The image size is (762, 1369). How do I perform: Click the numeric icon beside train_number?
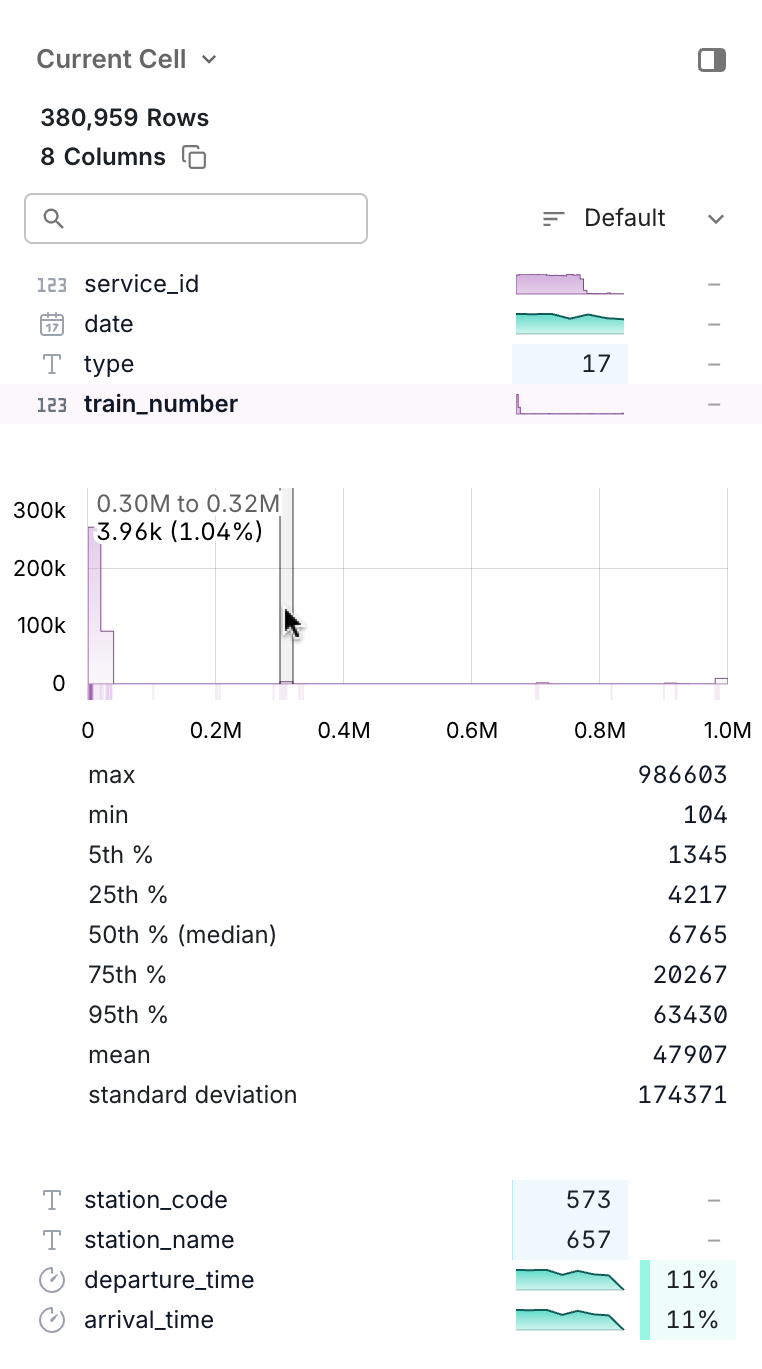53,404
